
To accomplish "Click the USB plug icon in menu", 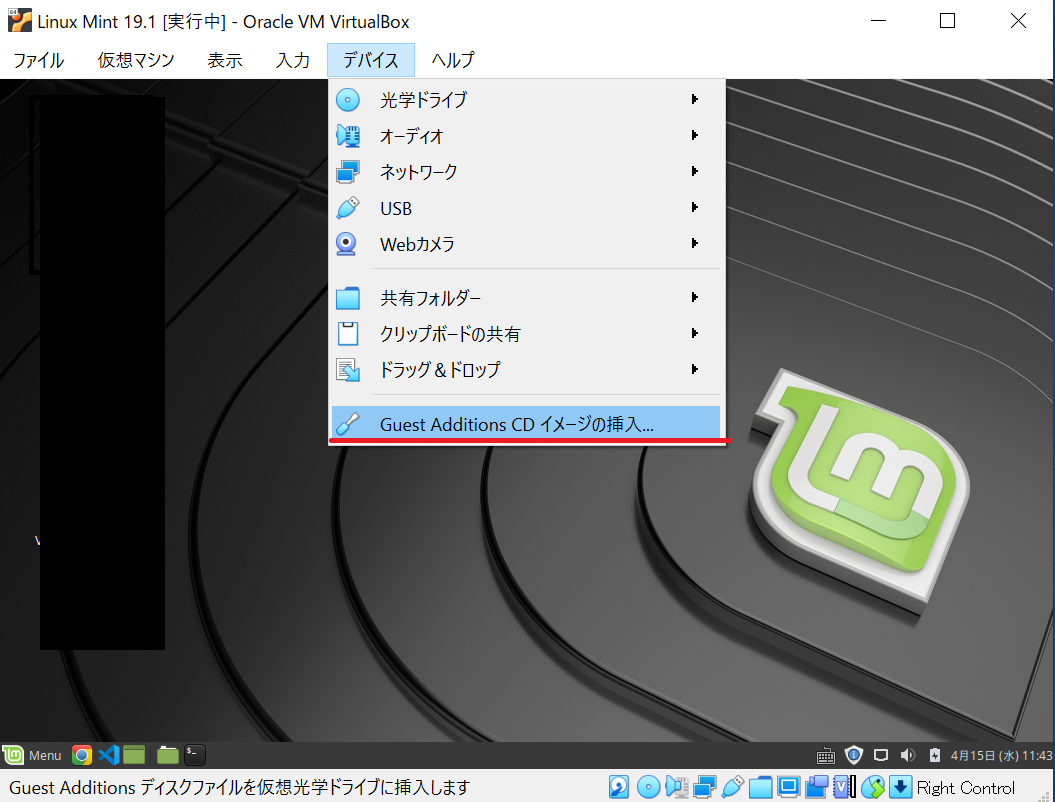I will click(348, 208).
